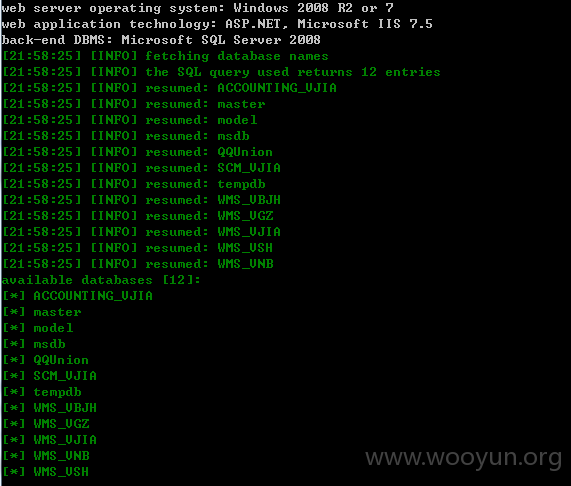Image resolution: width=571 pixels, height=486 pixels.
Task: Click the 'web application technology' ASP.NET line
Action: (x=217, y=24)
